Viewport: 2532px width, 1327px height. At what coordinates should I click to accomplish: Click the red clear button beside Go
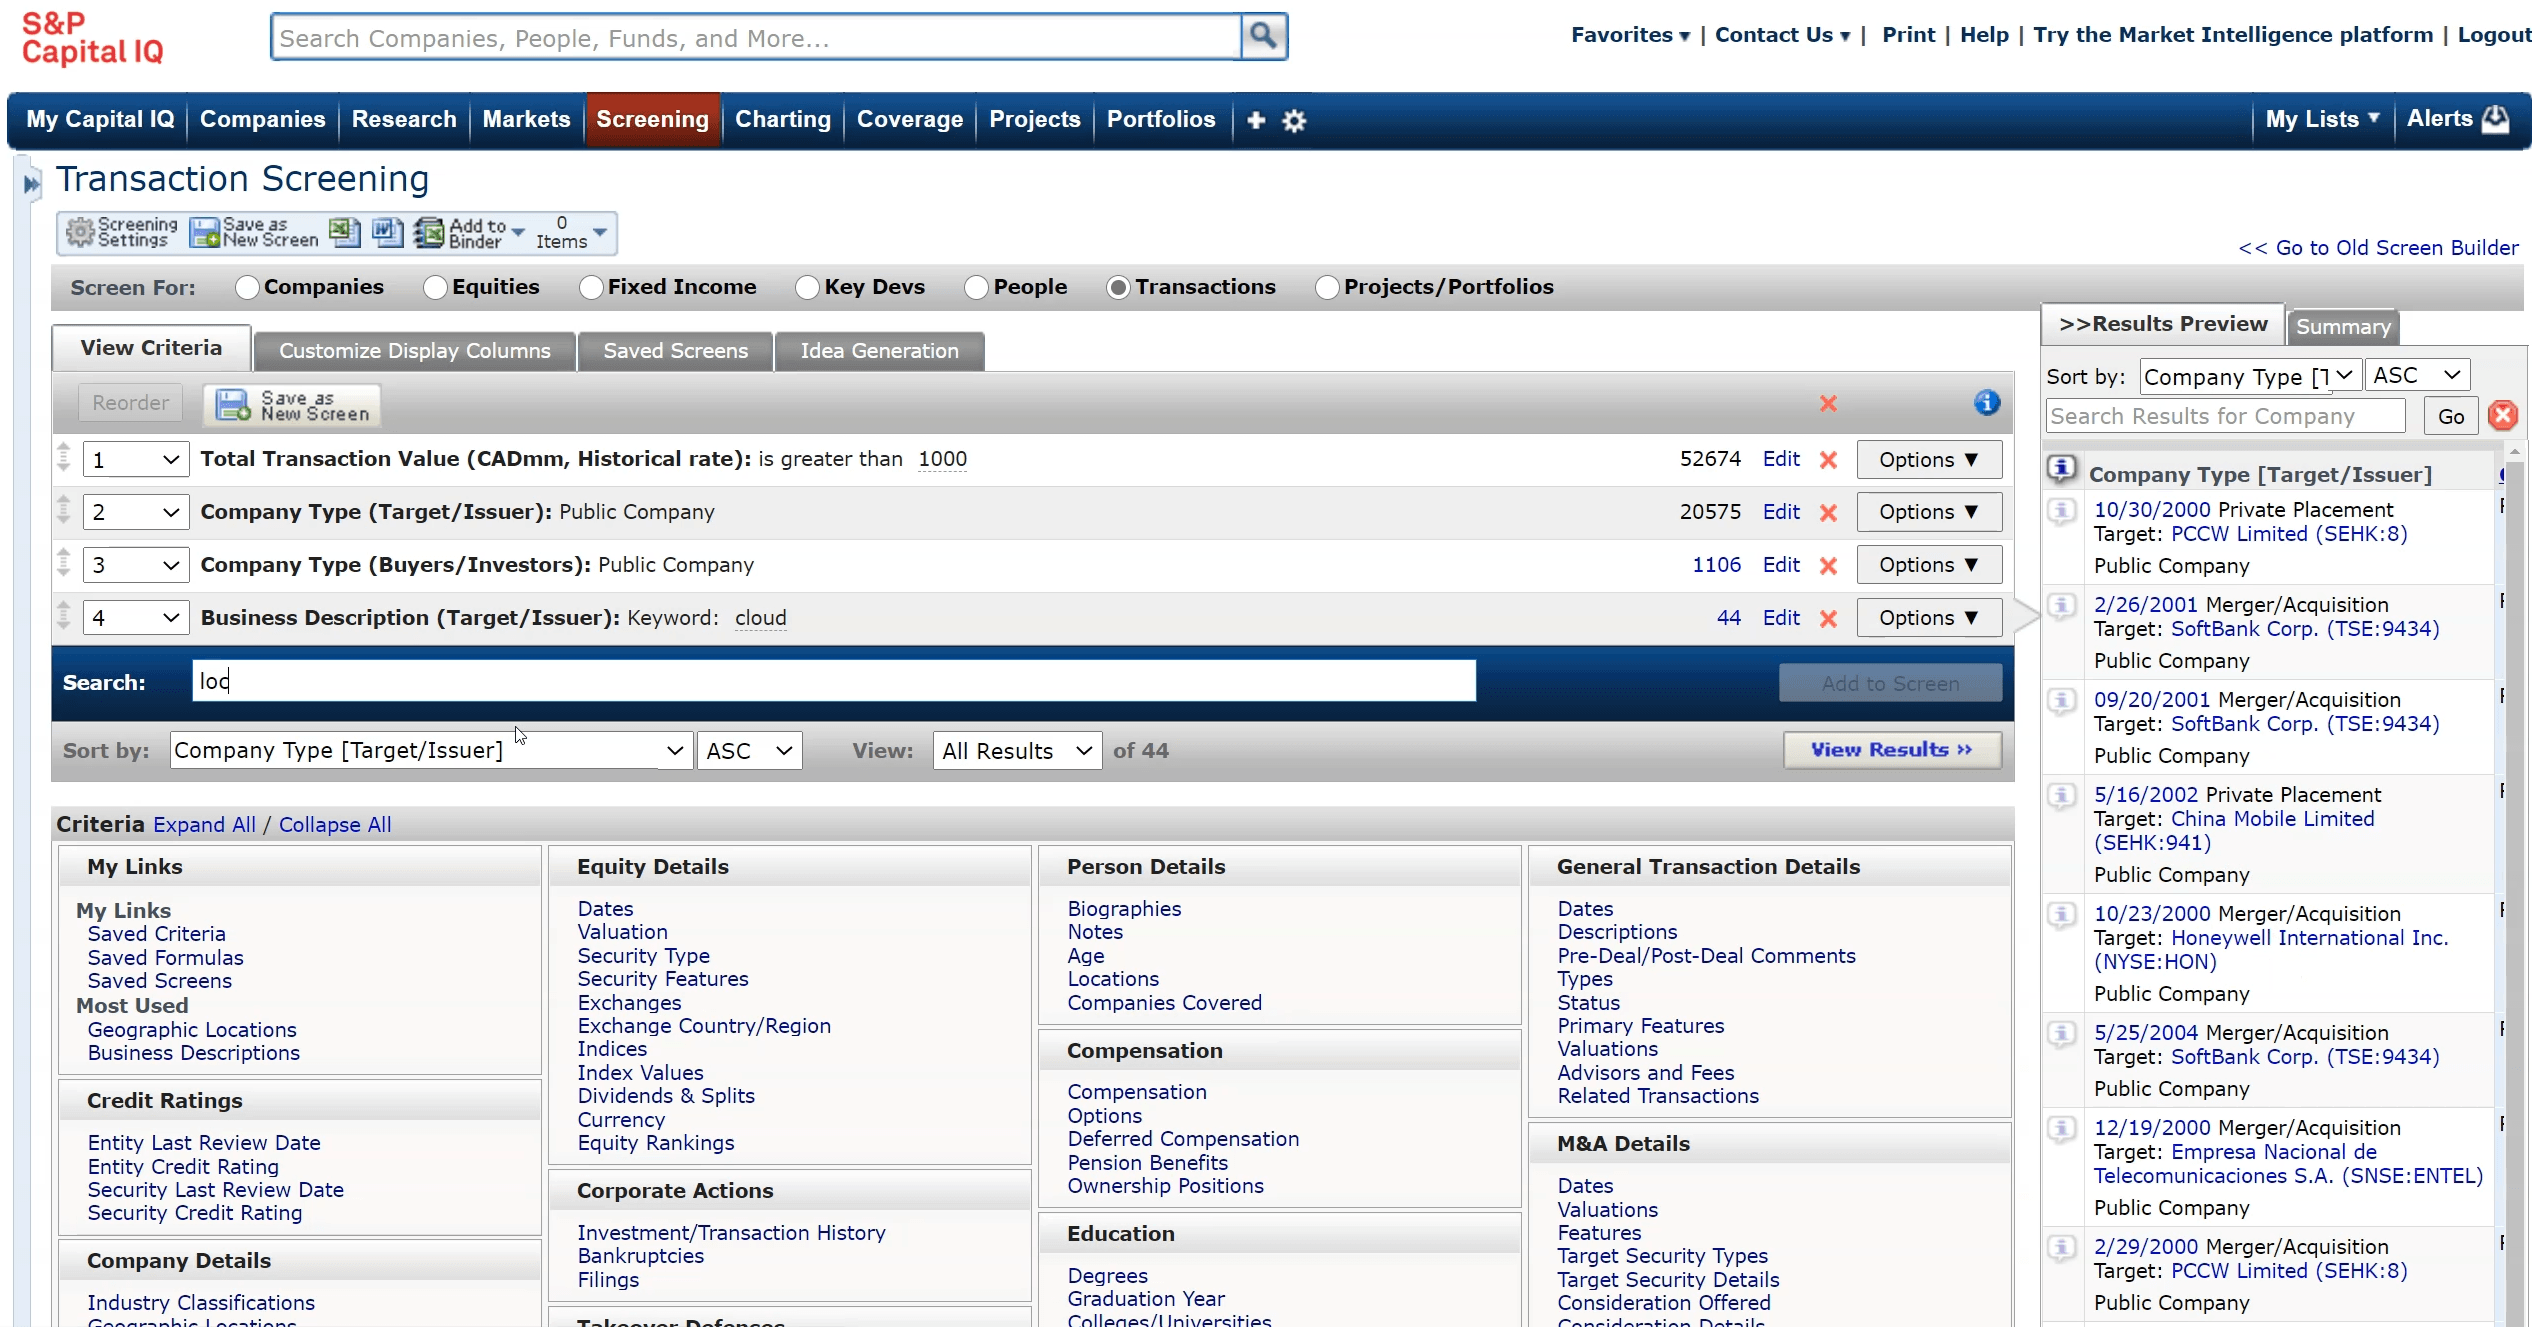(x=2503, y=416)
